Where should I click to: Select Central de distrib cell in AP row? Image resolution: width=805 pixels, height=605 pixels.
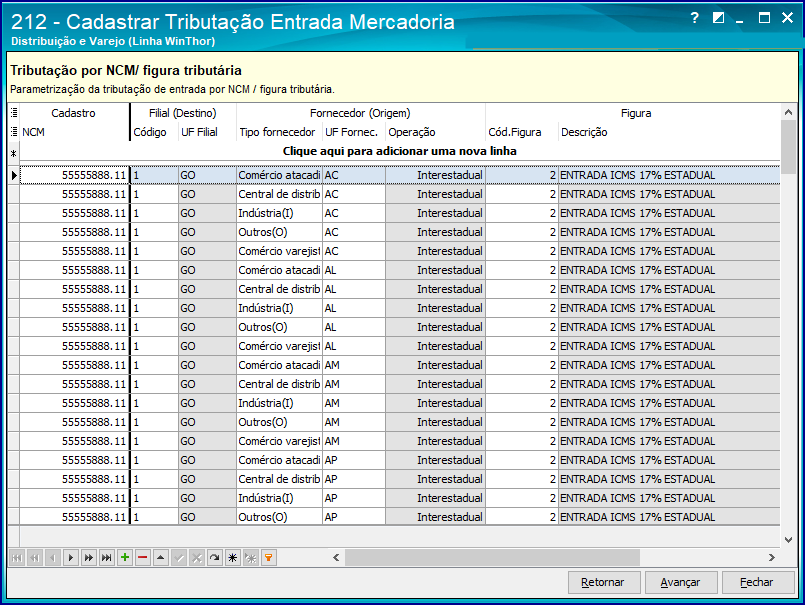click(279, 479)
